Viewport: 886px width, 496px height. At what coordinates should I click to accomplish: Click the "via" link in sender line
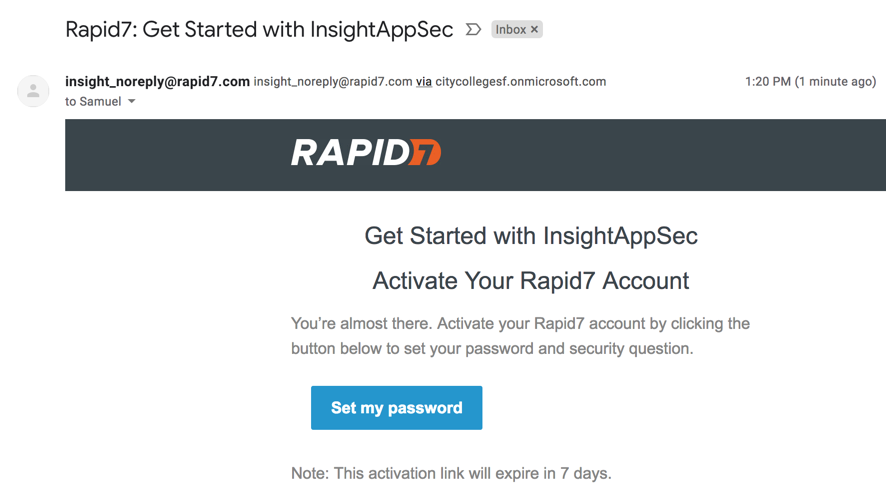click(x=424, y=82)
